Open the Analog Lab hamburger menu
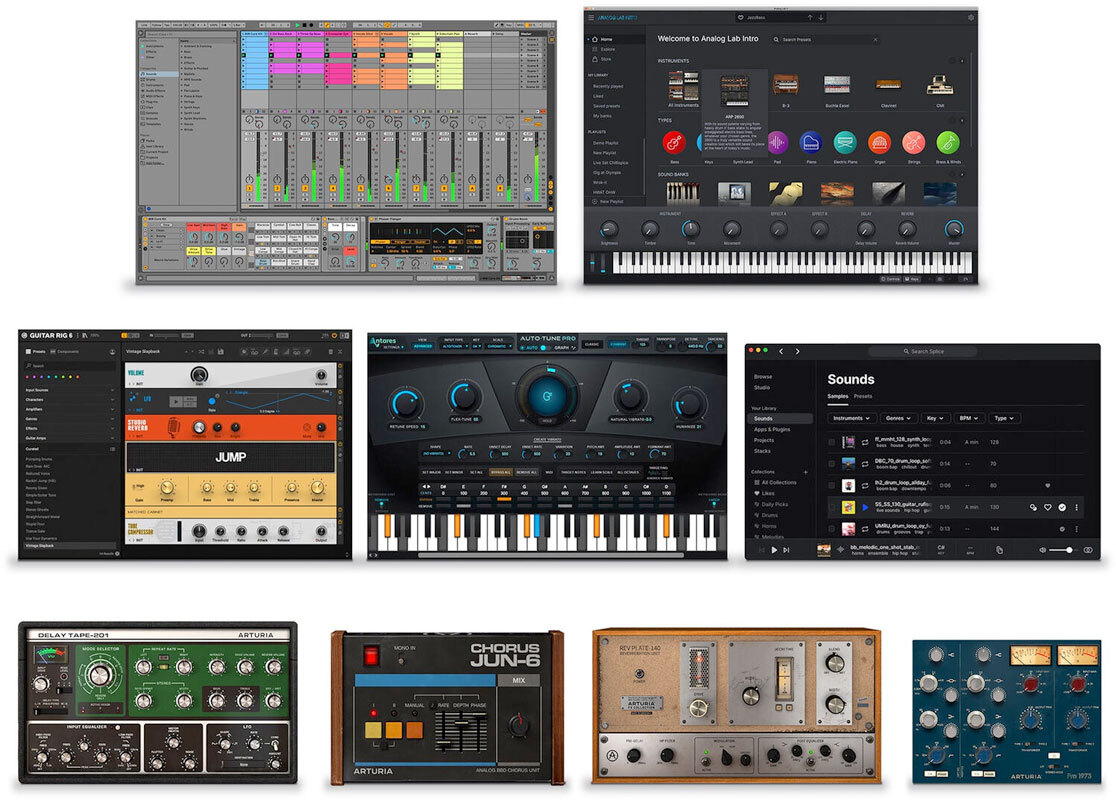 pyautogui.click(x=591, y=17)
